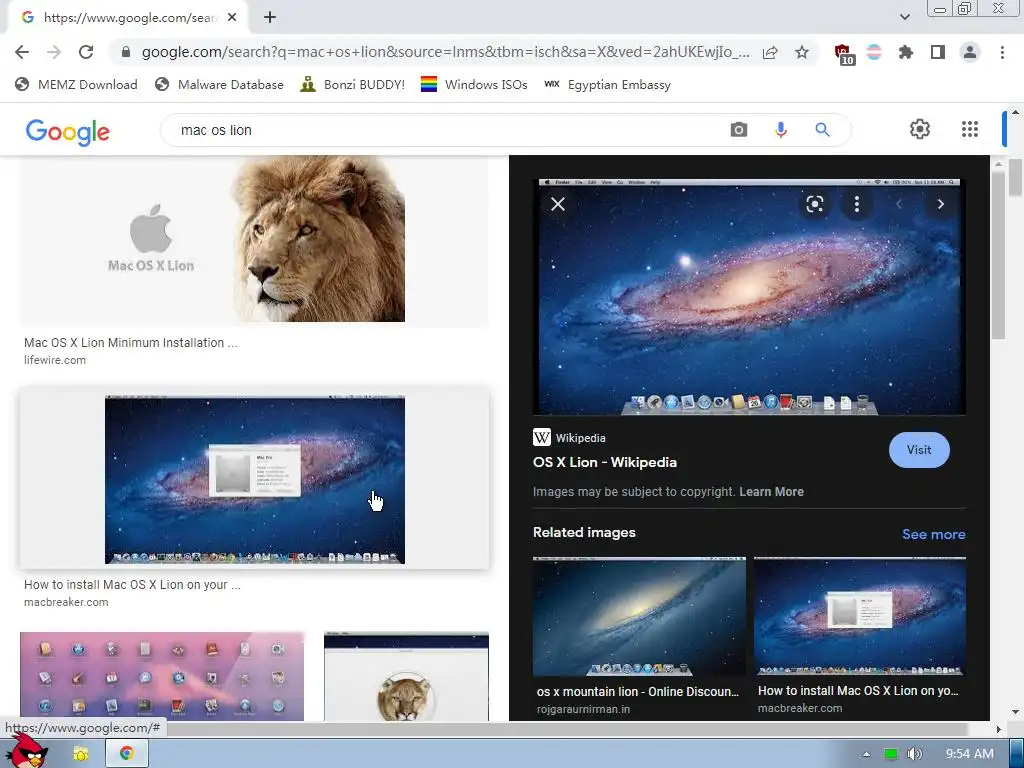
Task: Open Bonzi BUDDY! bookmark
Action: pos(353,85)
